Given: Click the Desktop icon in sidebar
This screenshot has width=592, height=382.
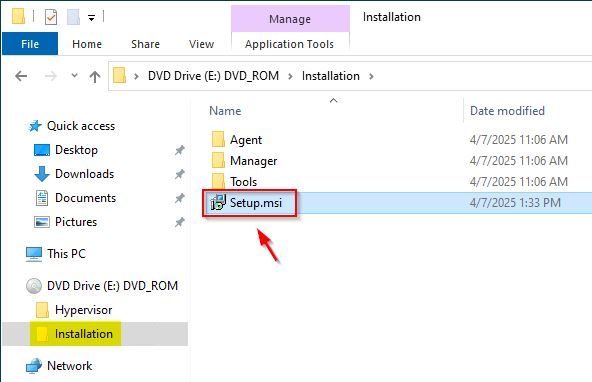Looking at the screenshot, I should 42,150.
